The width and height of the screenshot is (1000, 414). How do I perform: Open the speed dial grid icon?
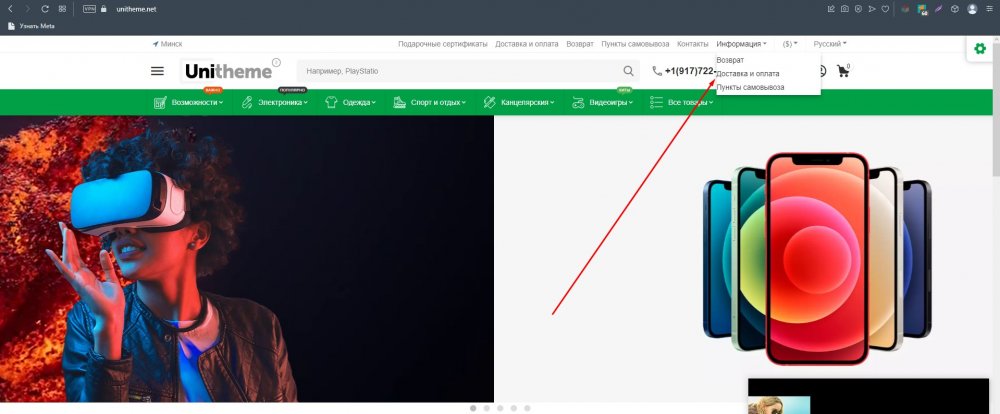pyautogui.click(x=62, y=9)
